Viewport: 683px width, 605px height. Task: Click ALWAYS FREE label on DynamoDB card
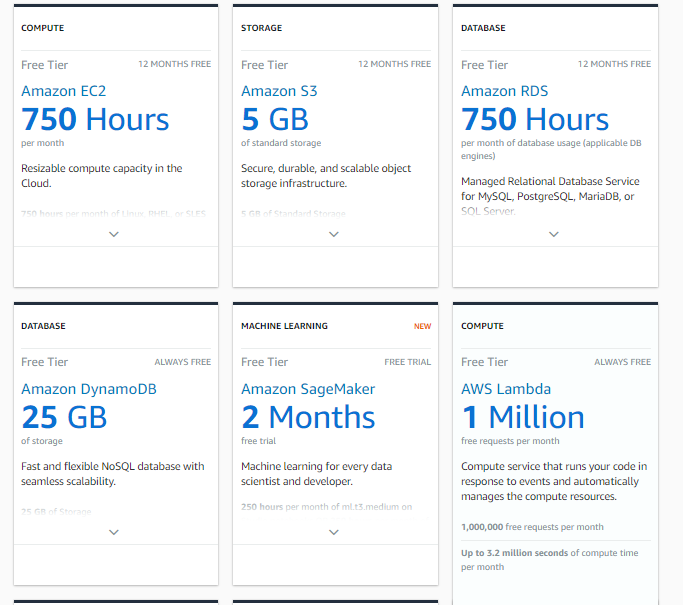coord(183,362)
